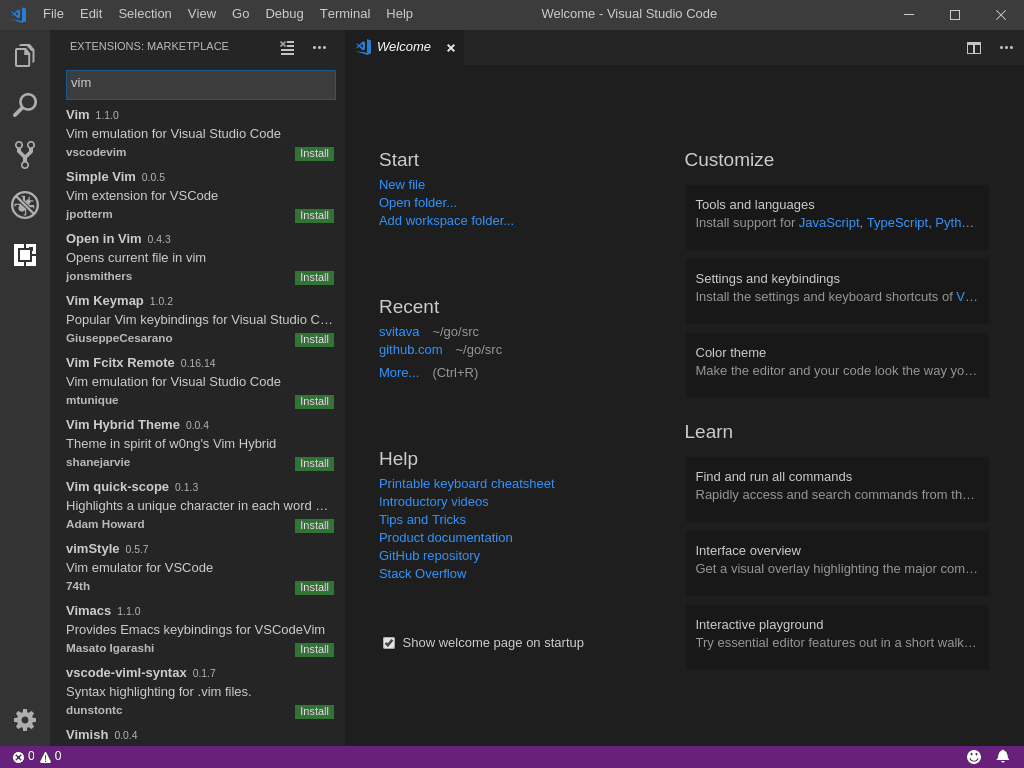Select the vimStyle extension title
The width and height of the screenshot is (1024, 768).
pos(93,549)
